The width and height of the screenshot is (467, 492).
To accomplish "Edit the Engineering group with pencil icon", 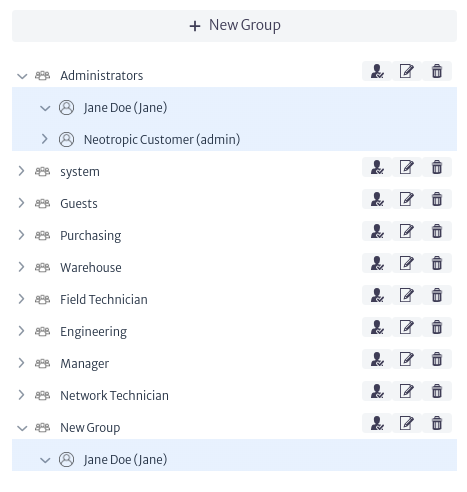I will pyautogui.click(x=407, y=327).
